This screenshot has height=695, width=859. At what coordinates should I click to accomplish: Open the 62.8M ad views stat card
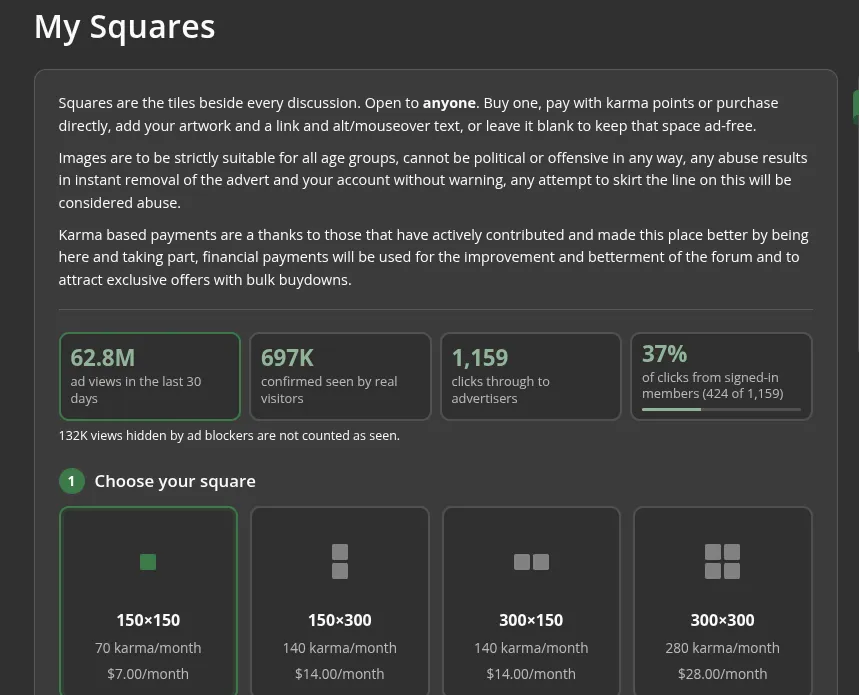coord(150,376)
